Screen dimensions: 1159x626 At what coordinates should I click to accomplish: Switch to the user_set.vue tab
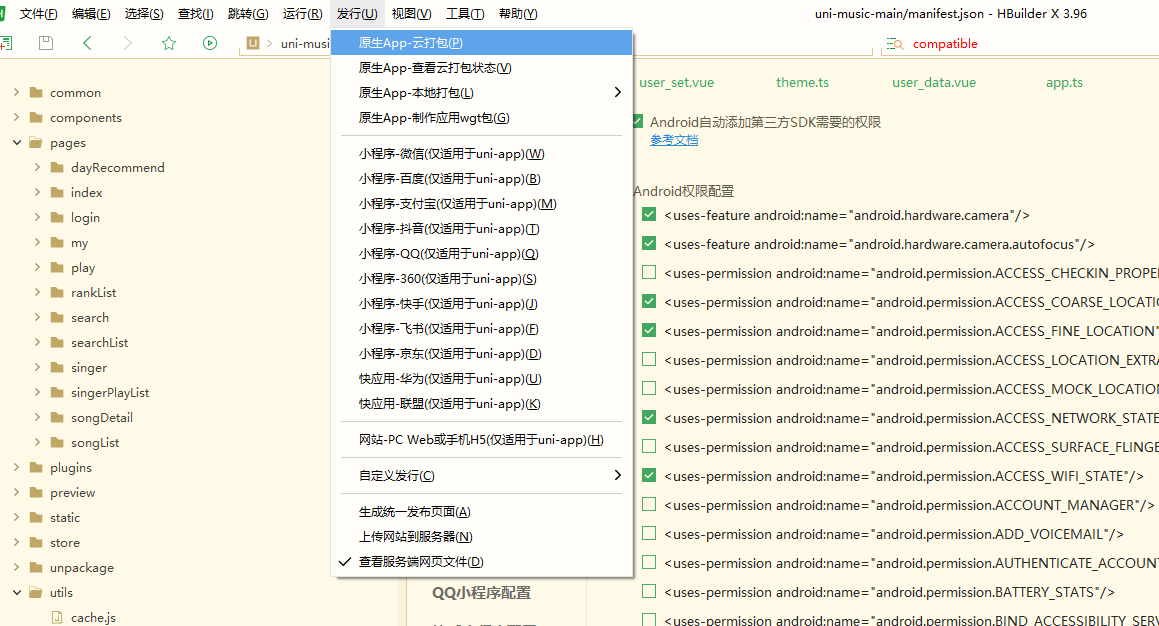click(676, 83)
